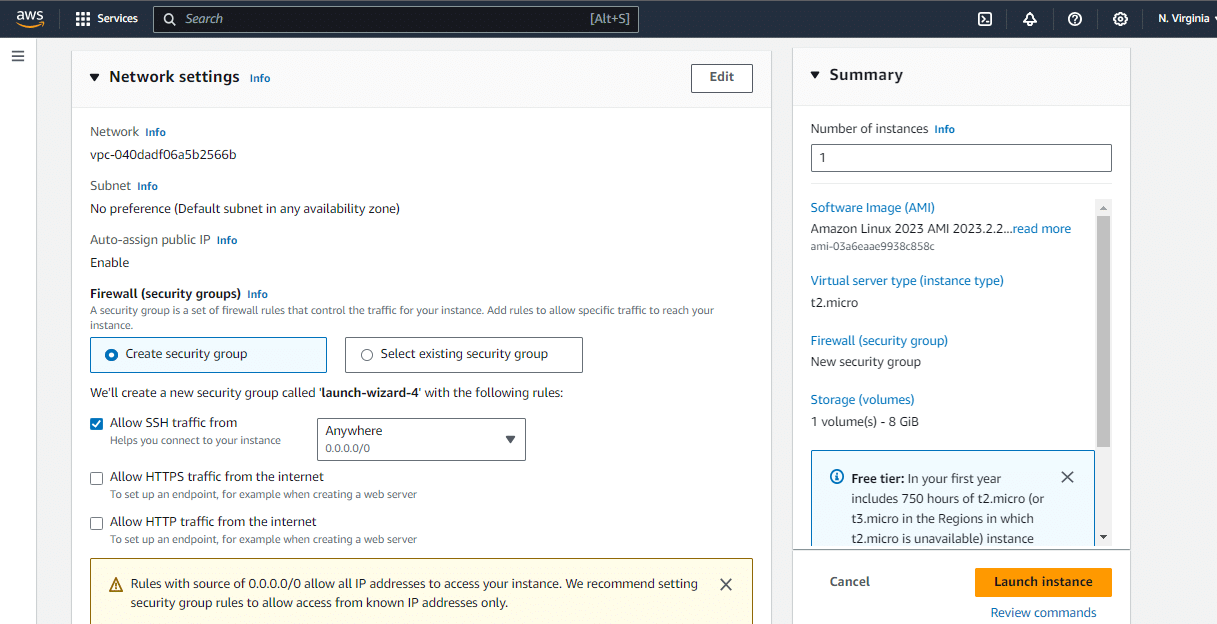
Task: Click the search magnifier icon
Action: [x=169, y=19]
